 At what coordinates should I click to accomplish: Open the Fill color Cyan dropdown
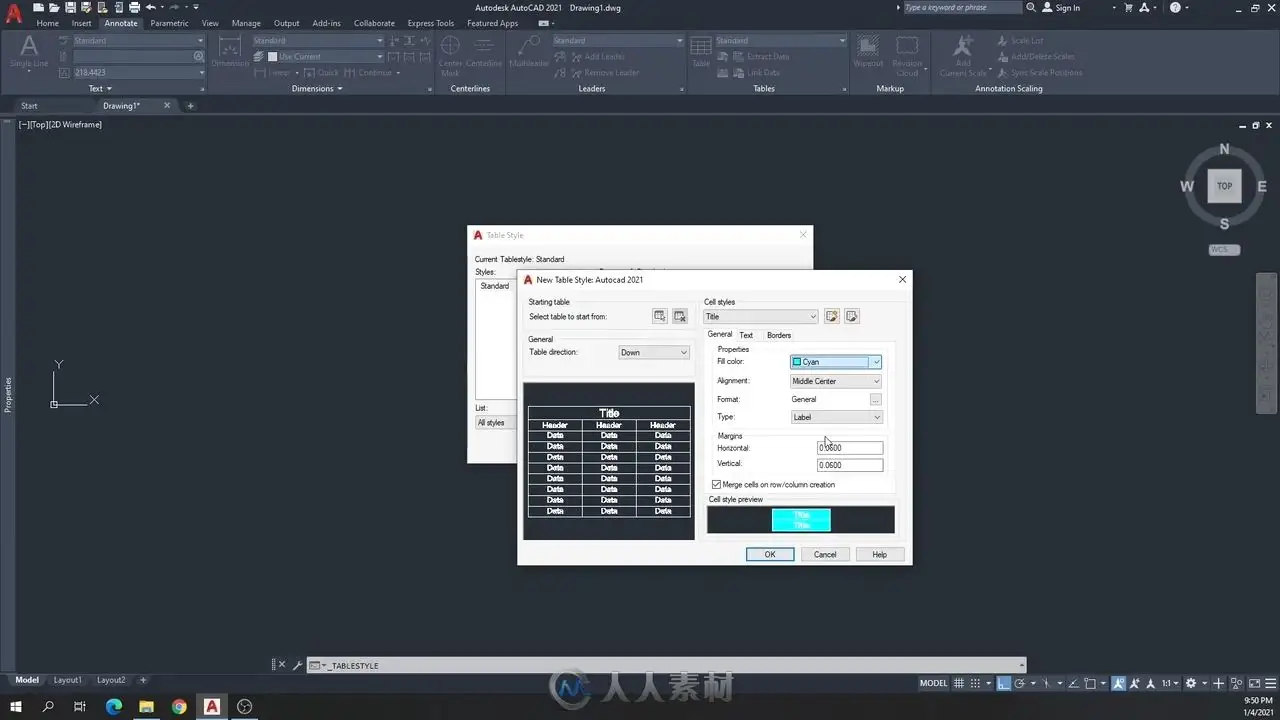click(x=836, y=362)
